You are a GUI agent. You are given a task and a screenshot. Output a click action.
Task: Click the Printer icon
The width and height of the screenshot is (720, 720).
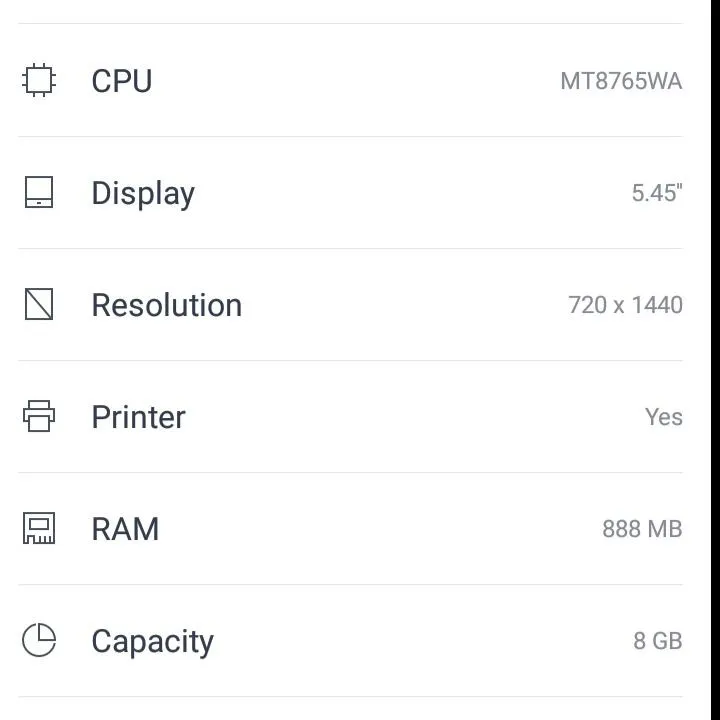click(x=39, y=416)
